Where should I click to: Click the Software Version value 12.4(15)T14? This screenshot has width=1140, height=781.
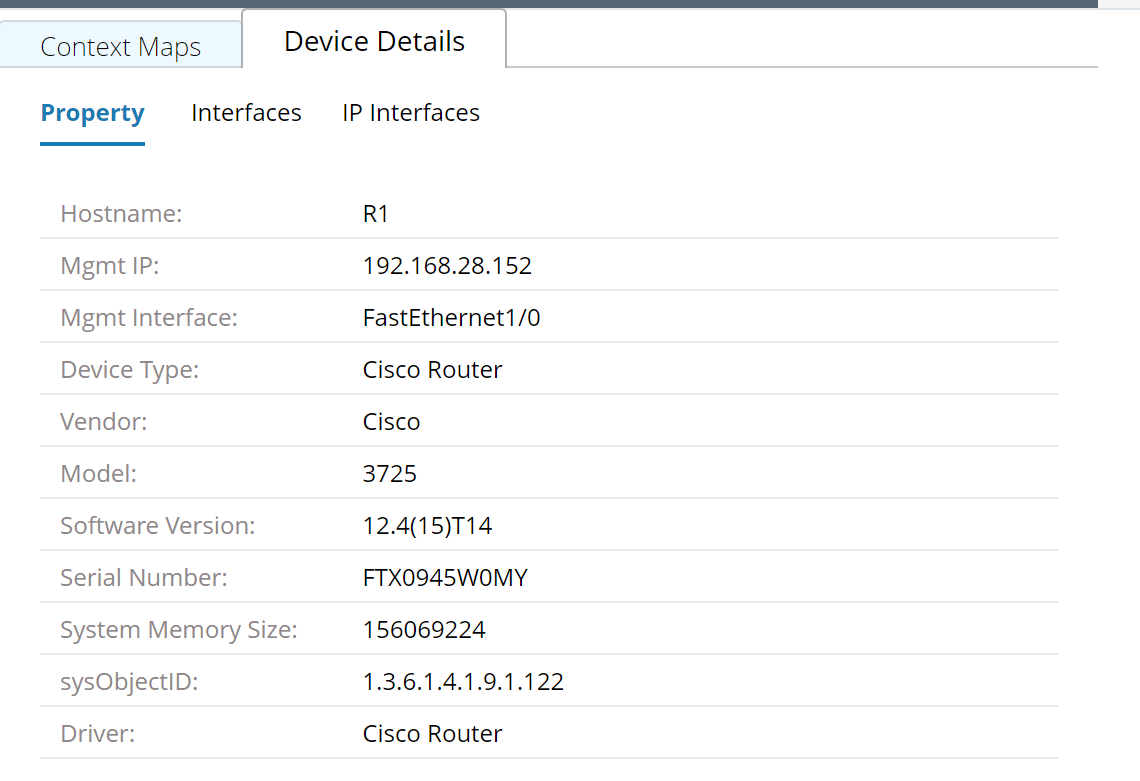coord(428,525)
